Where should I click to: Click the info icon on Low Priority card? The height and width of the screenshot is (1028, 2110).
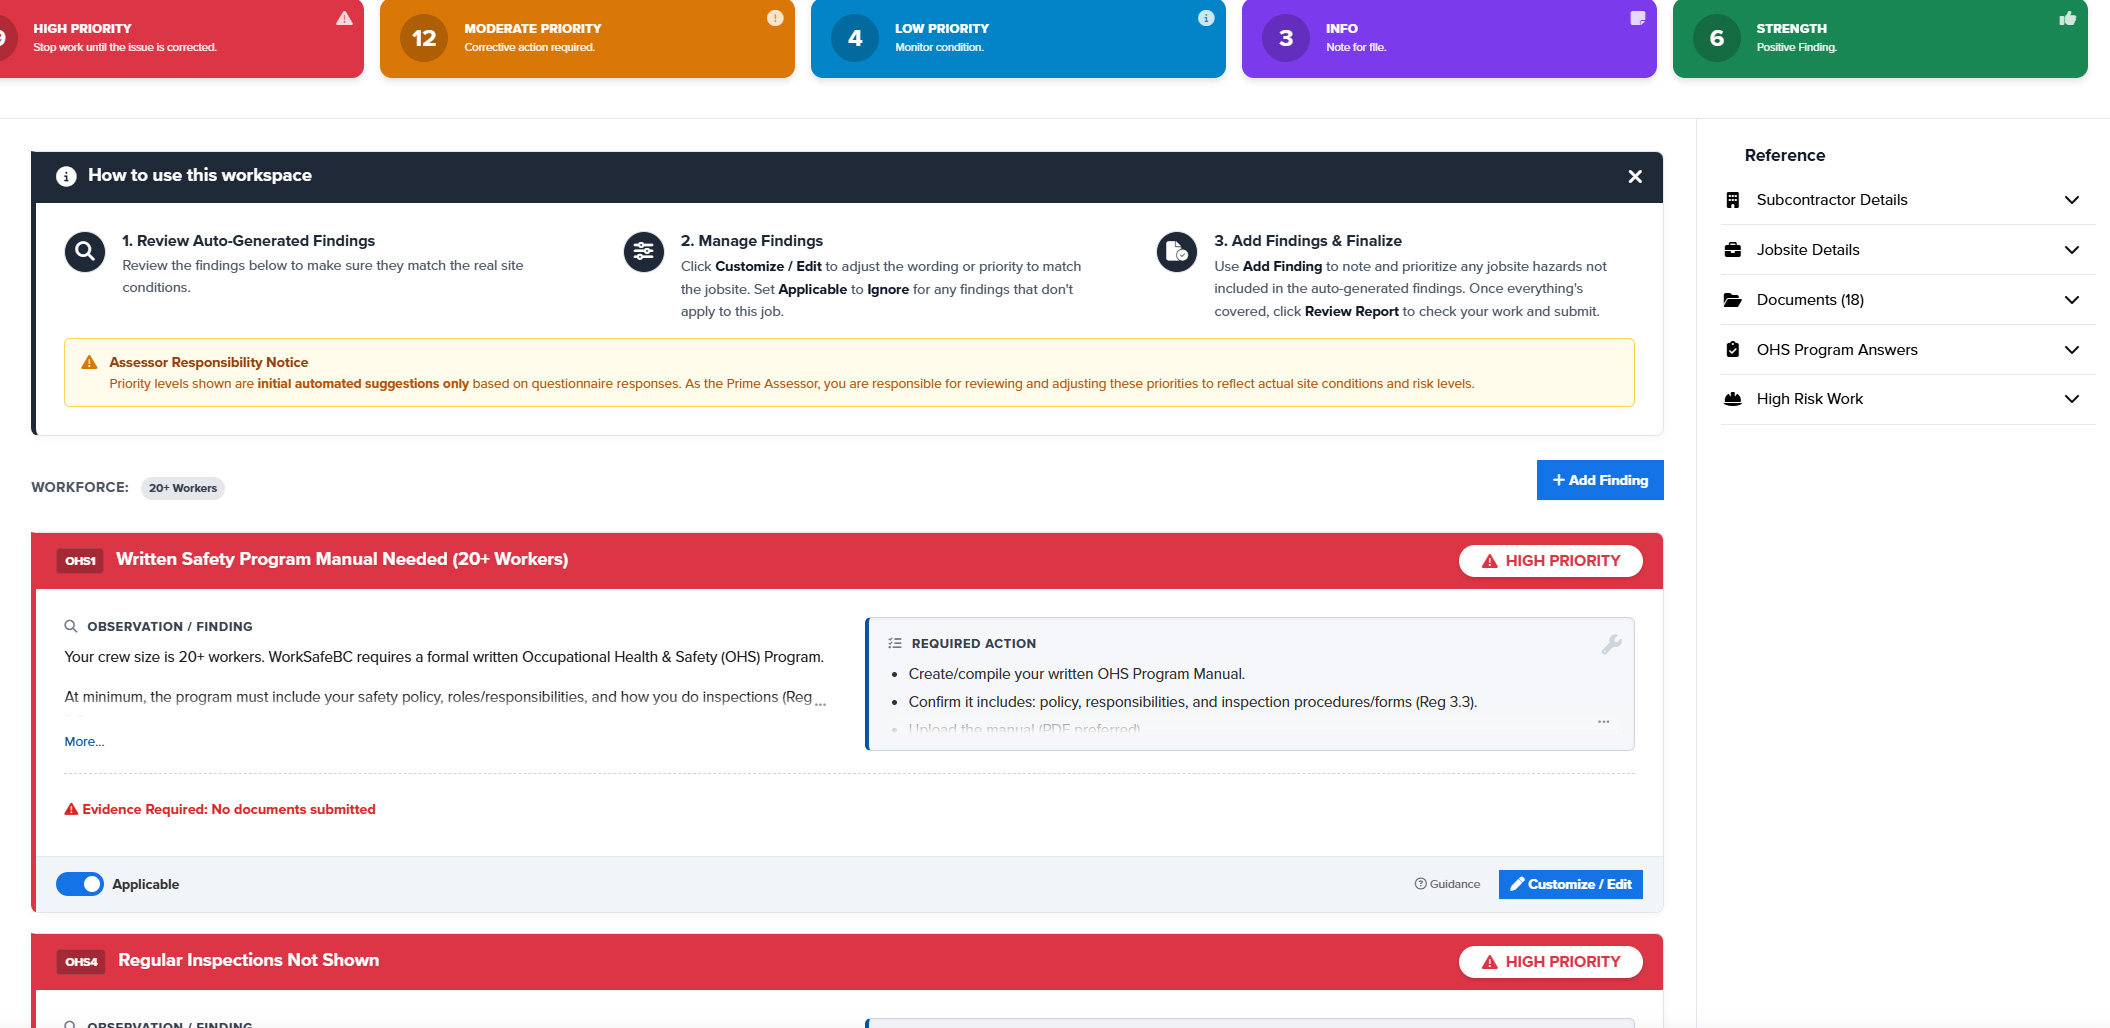1206,19
